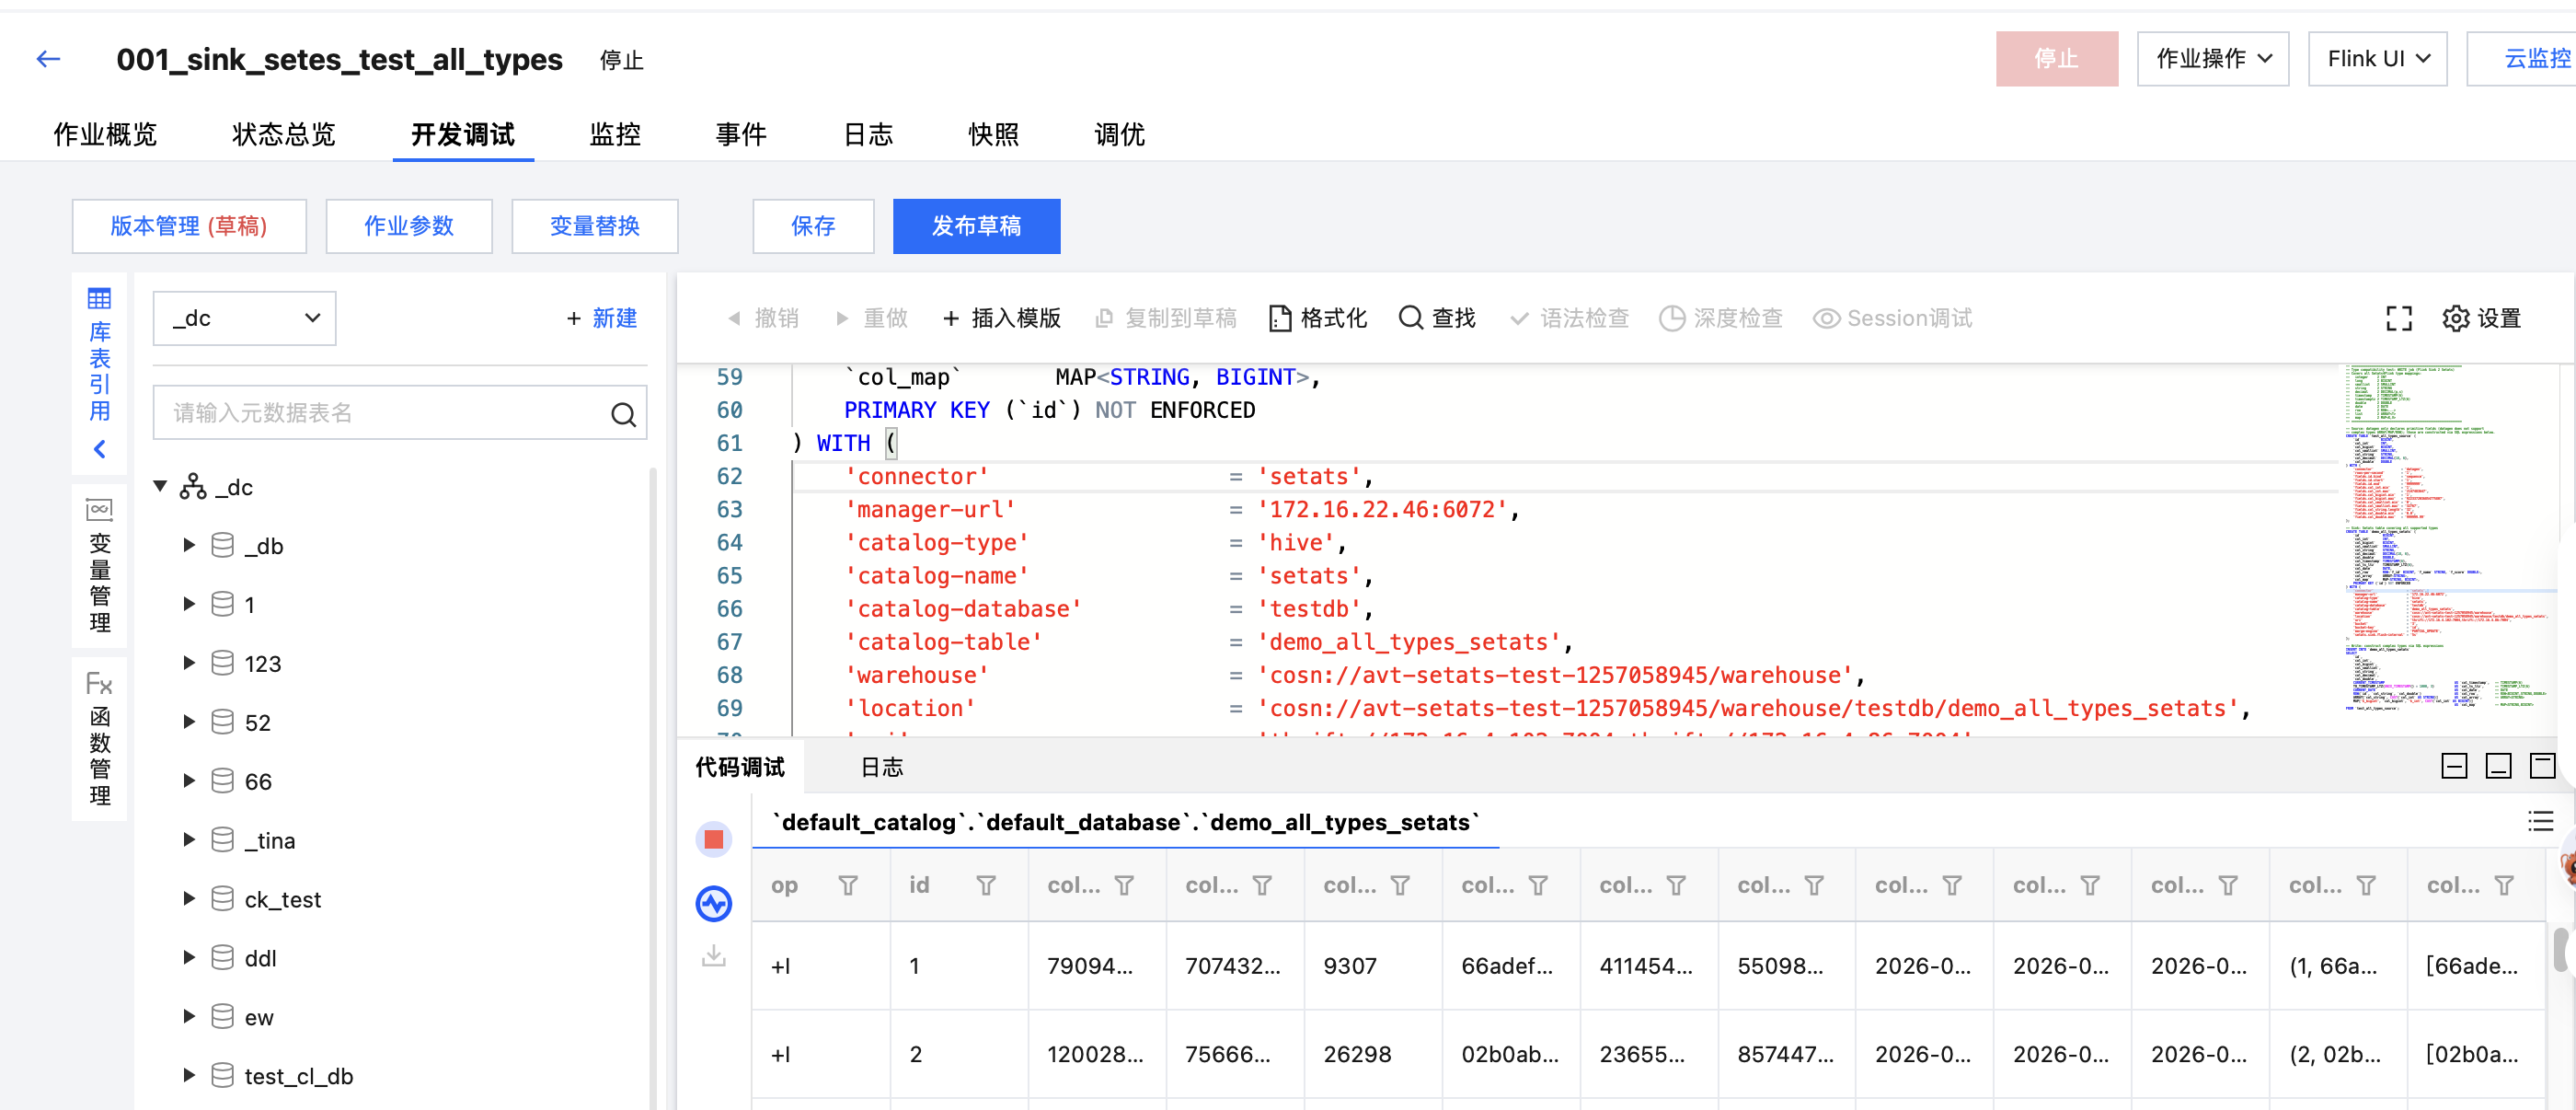Open the 函数管理 Fx panel icon

pyautogui.click(x=99, y=684)
